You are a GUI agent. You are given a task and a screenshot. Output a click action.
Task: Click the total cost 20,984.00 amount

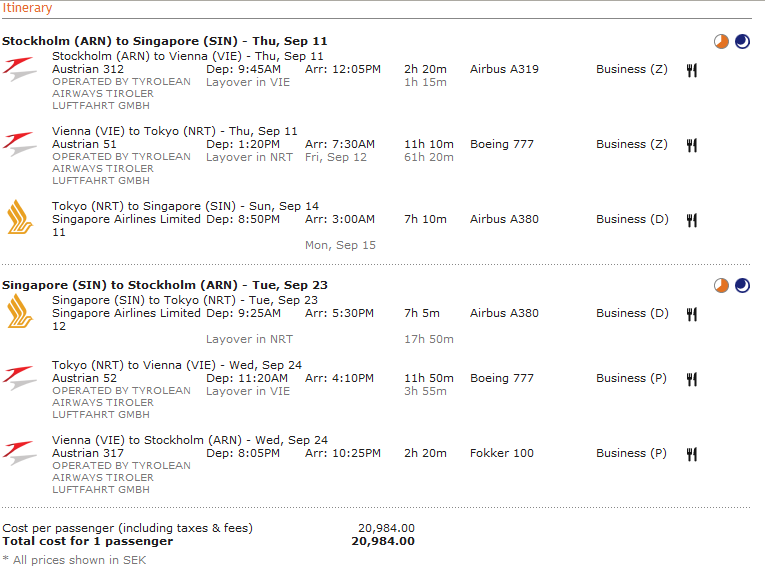pyautogui.click(x=383, y=541)
